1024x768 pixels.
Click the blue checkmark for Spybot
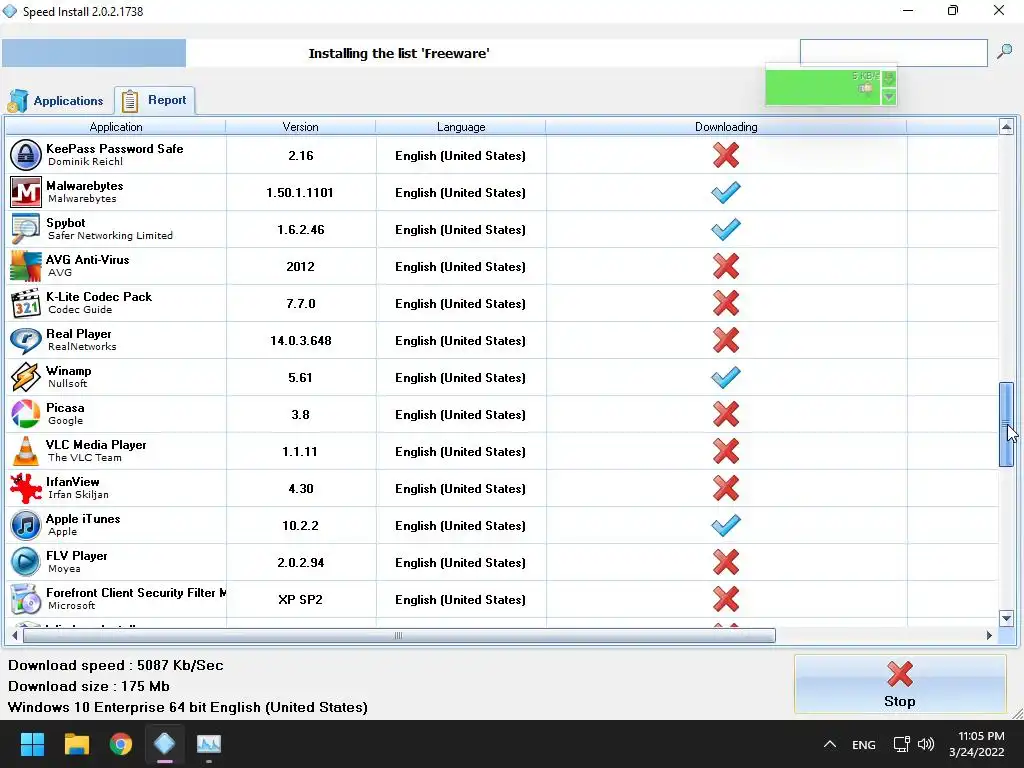726,229
